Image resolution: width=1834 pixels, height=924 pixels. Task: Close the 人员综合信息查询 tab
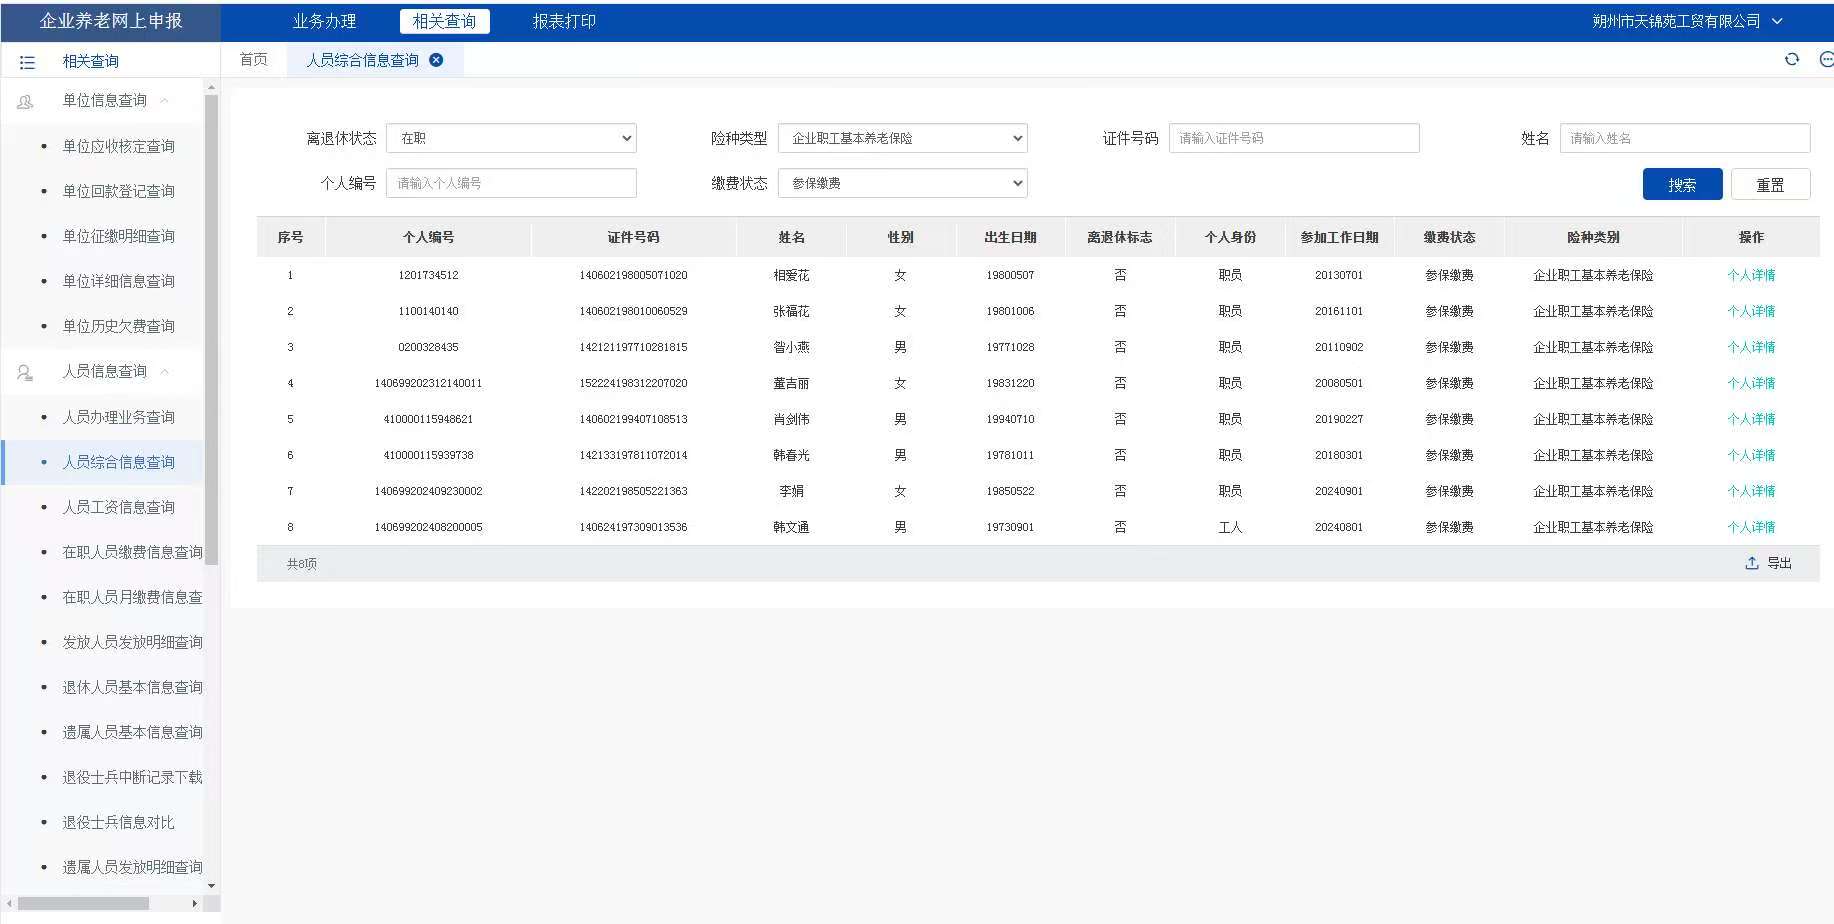tap(436, 60)
